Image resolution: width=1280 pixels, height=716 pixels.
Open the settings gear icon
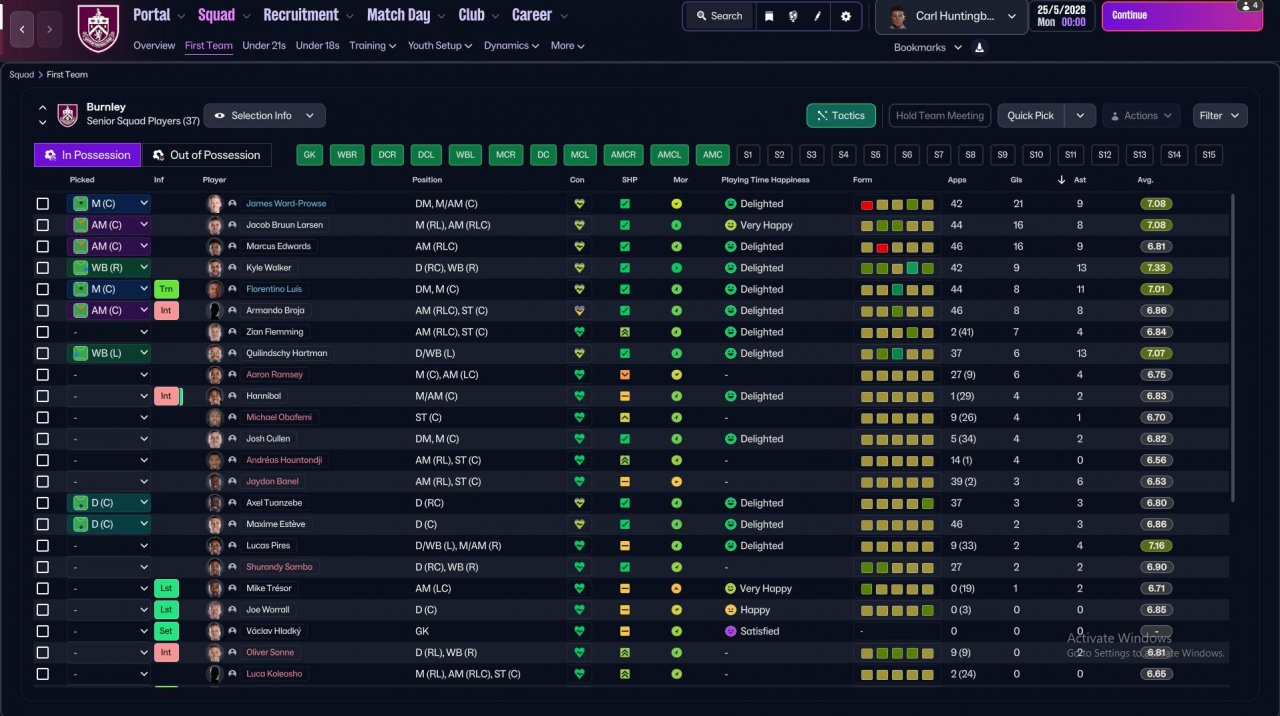pyautogui.click(x=846, y=16)
